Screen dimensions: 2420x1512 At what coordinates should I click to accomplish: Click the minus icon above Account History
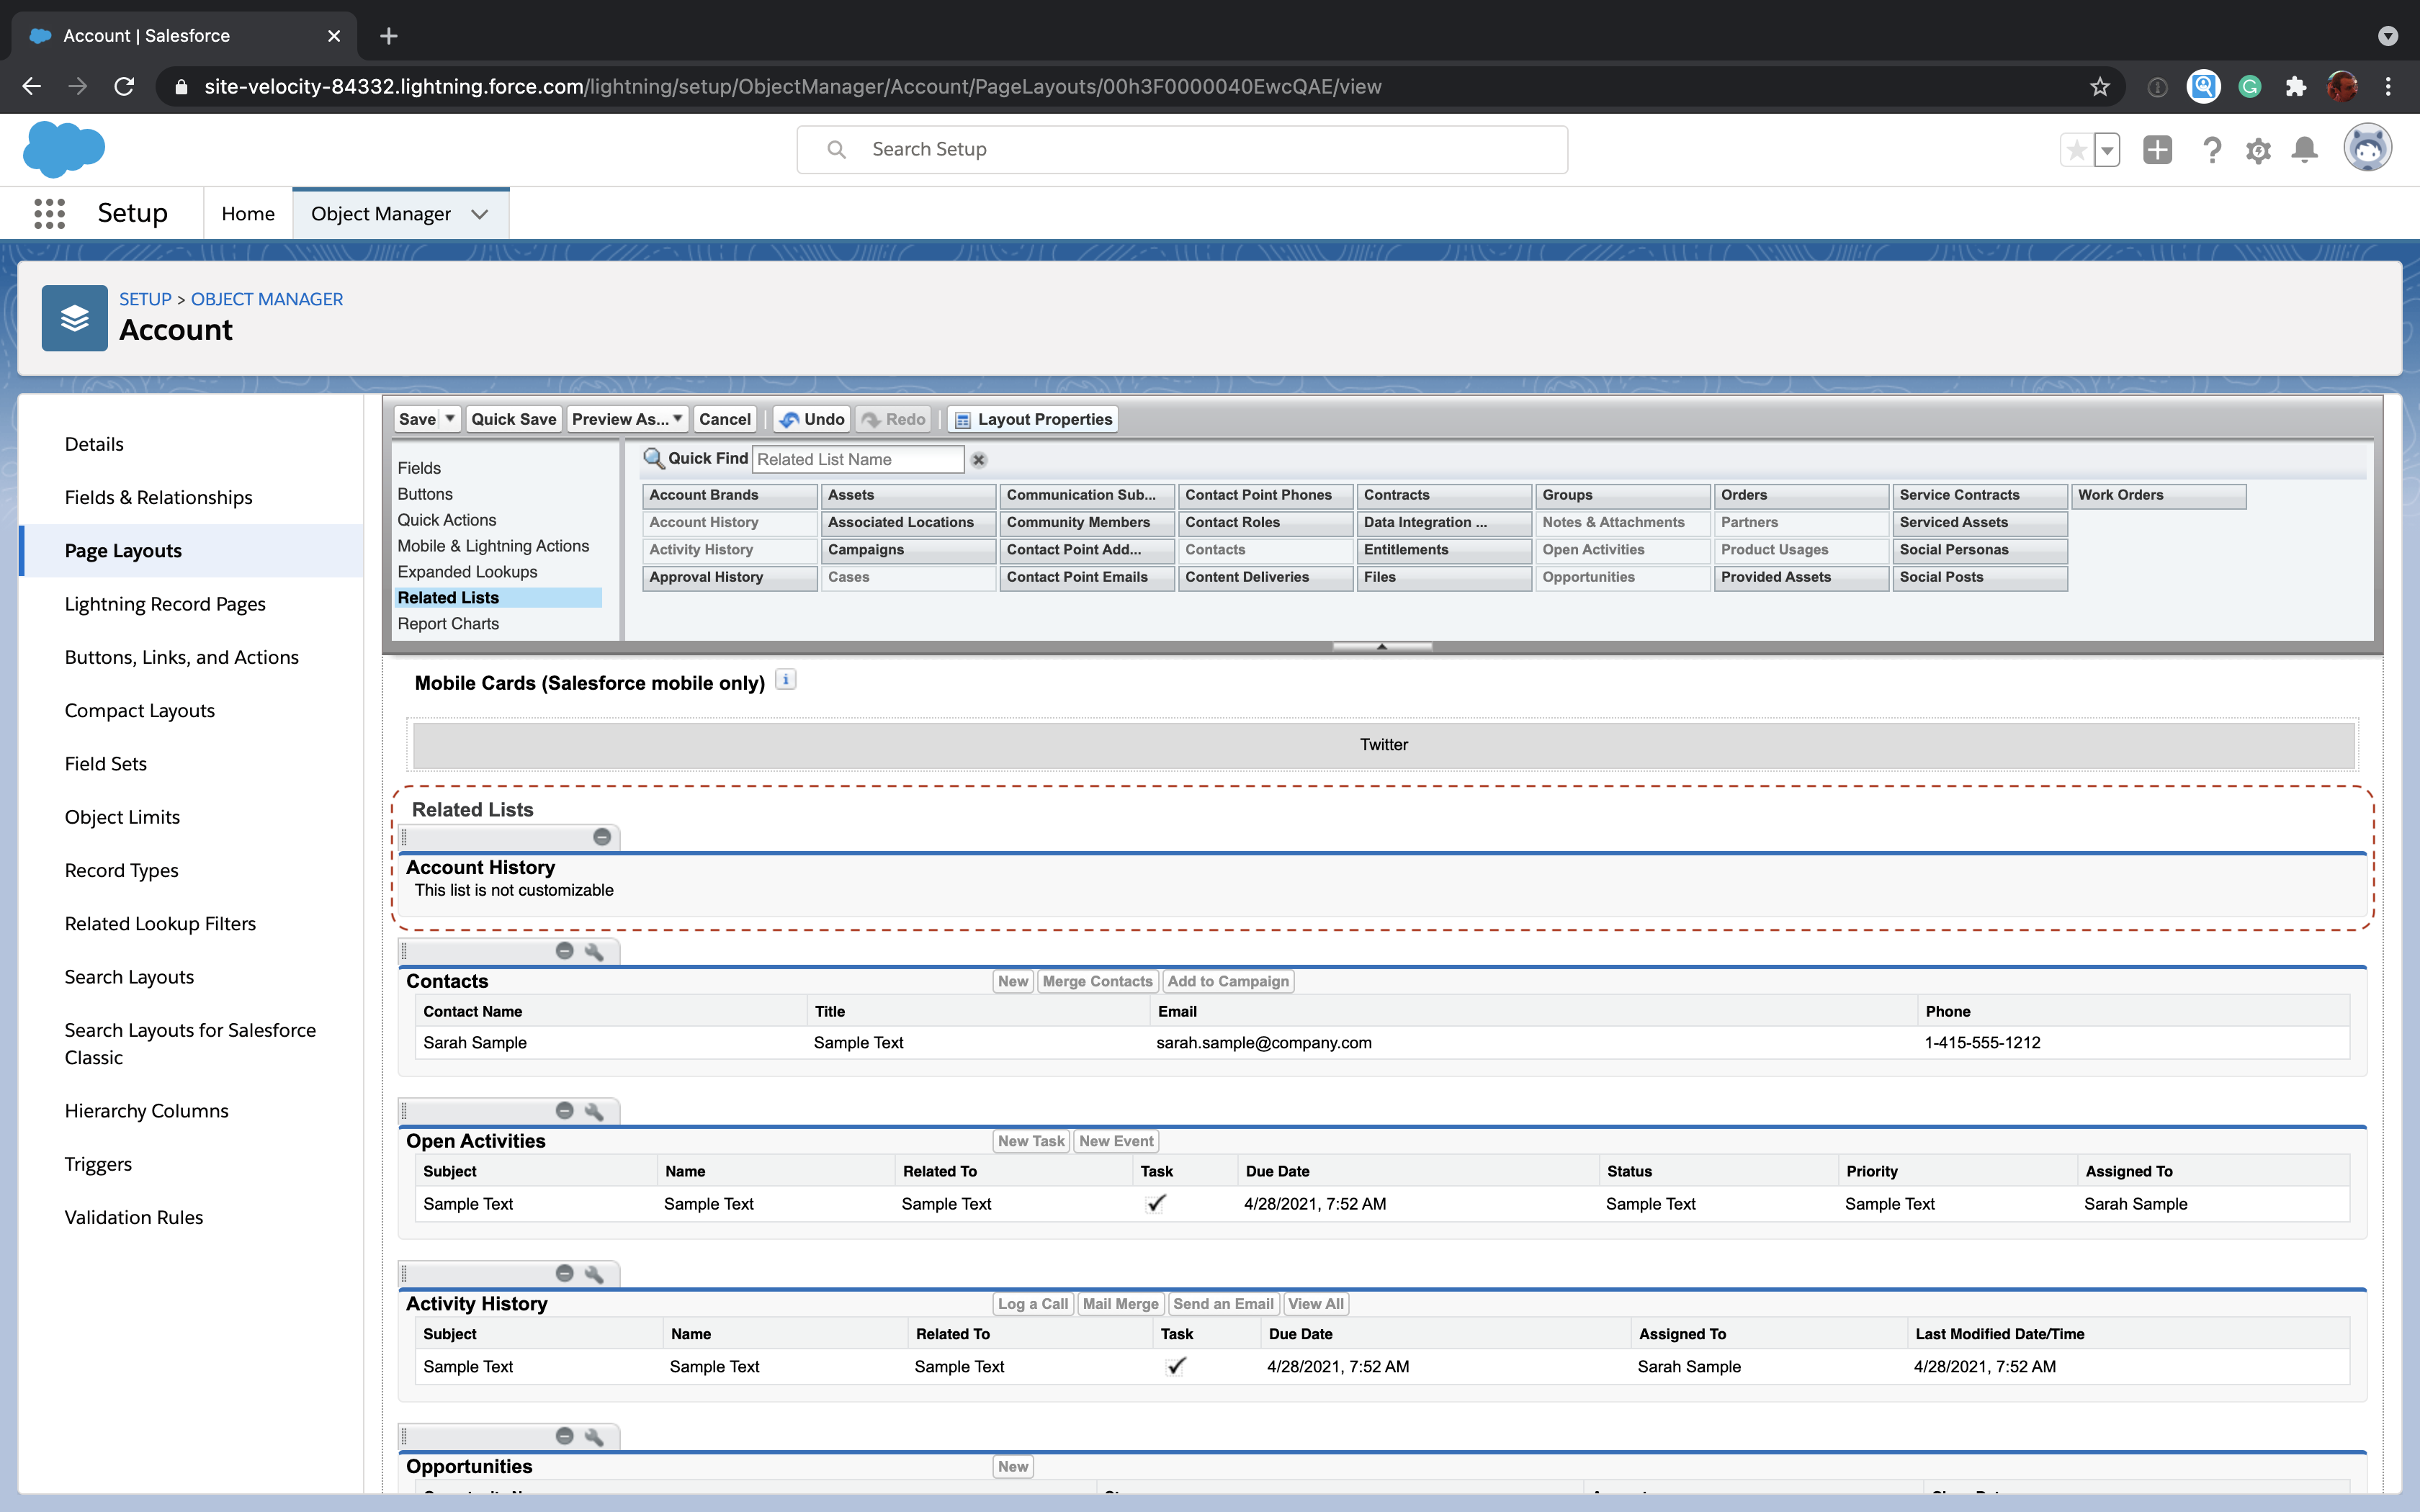coord(602,837)
